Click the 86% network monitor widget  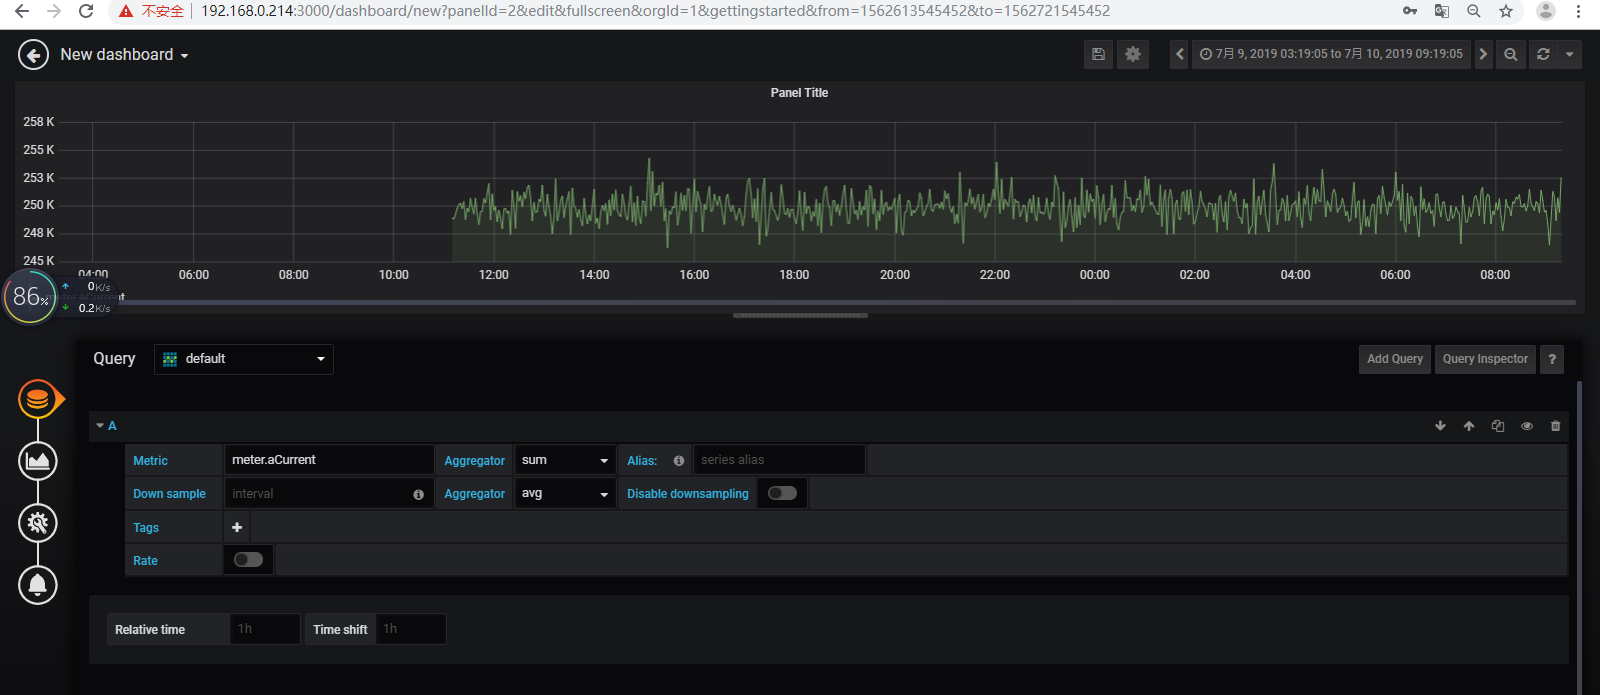tap(30, 297)
